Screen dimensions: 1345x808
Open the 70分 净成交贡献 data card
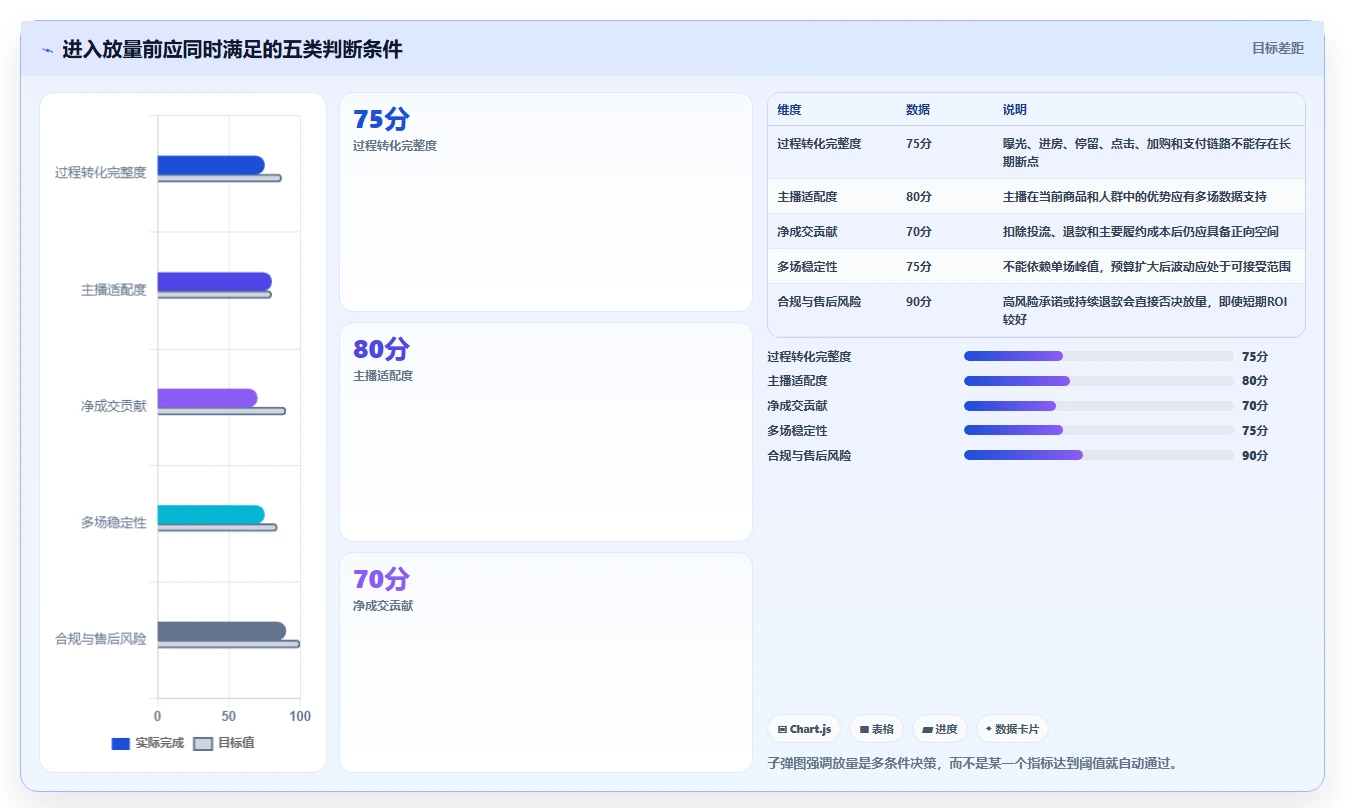[546, 662]
